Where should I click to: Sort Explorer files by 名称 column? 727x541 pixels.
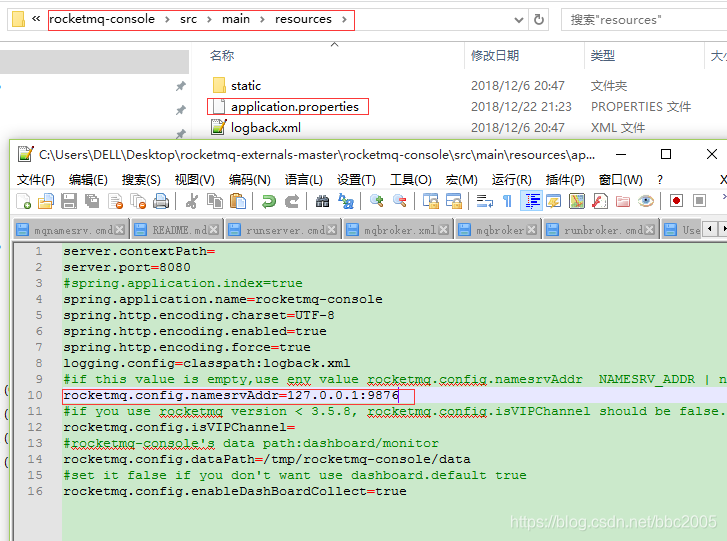[x=222, y=56]
